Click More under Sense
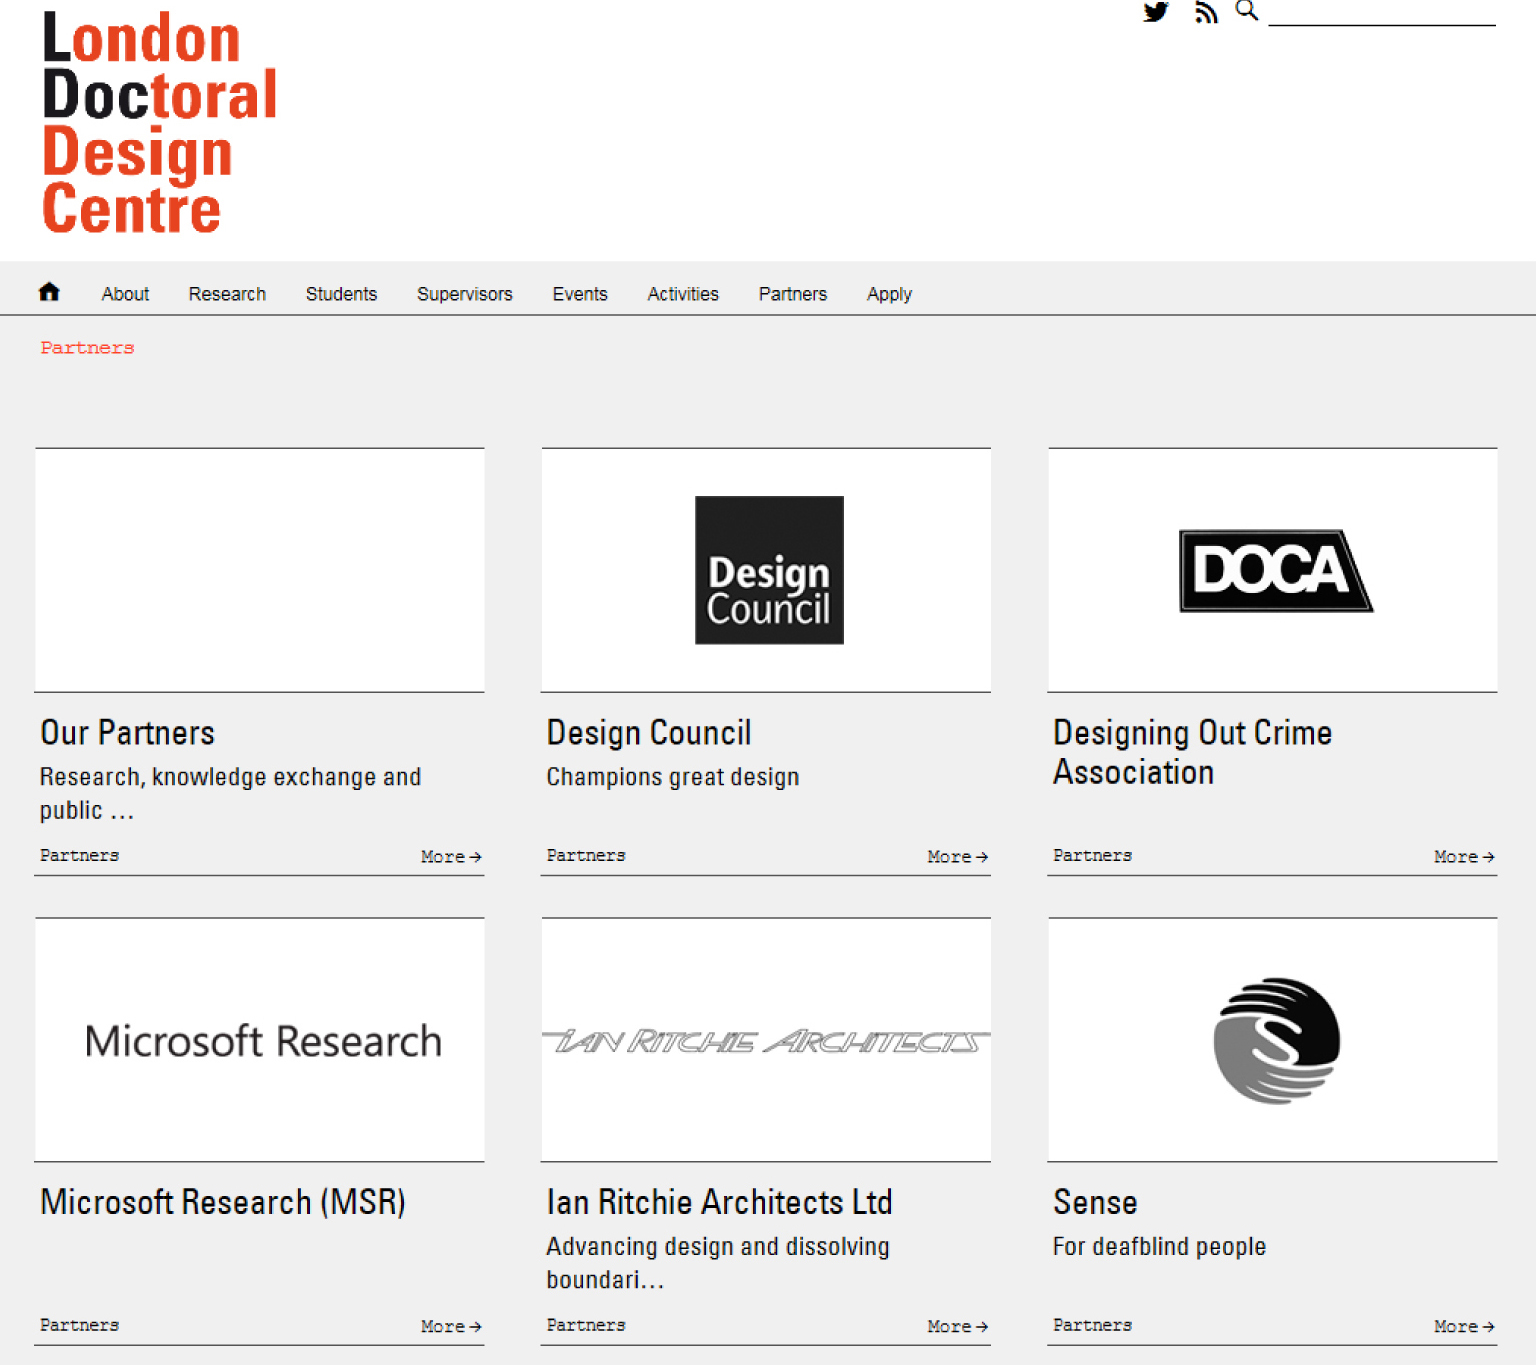 click(x=1463, y=1327)
